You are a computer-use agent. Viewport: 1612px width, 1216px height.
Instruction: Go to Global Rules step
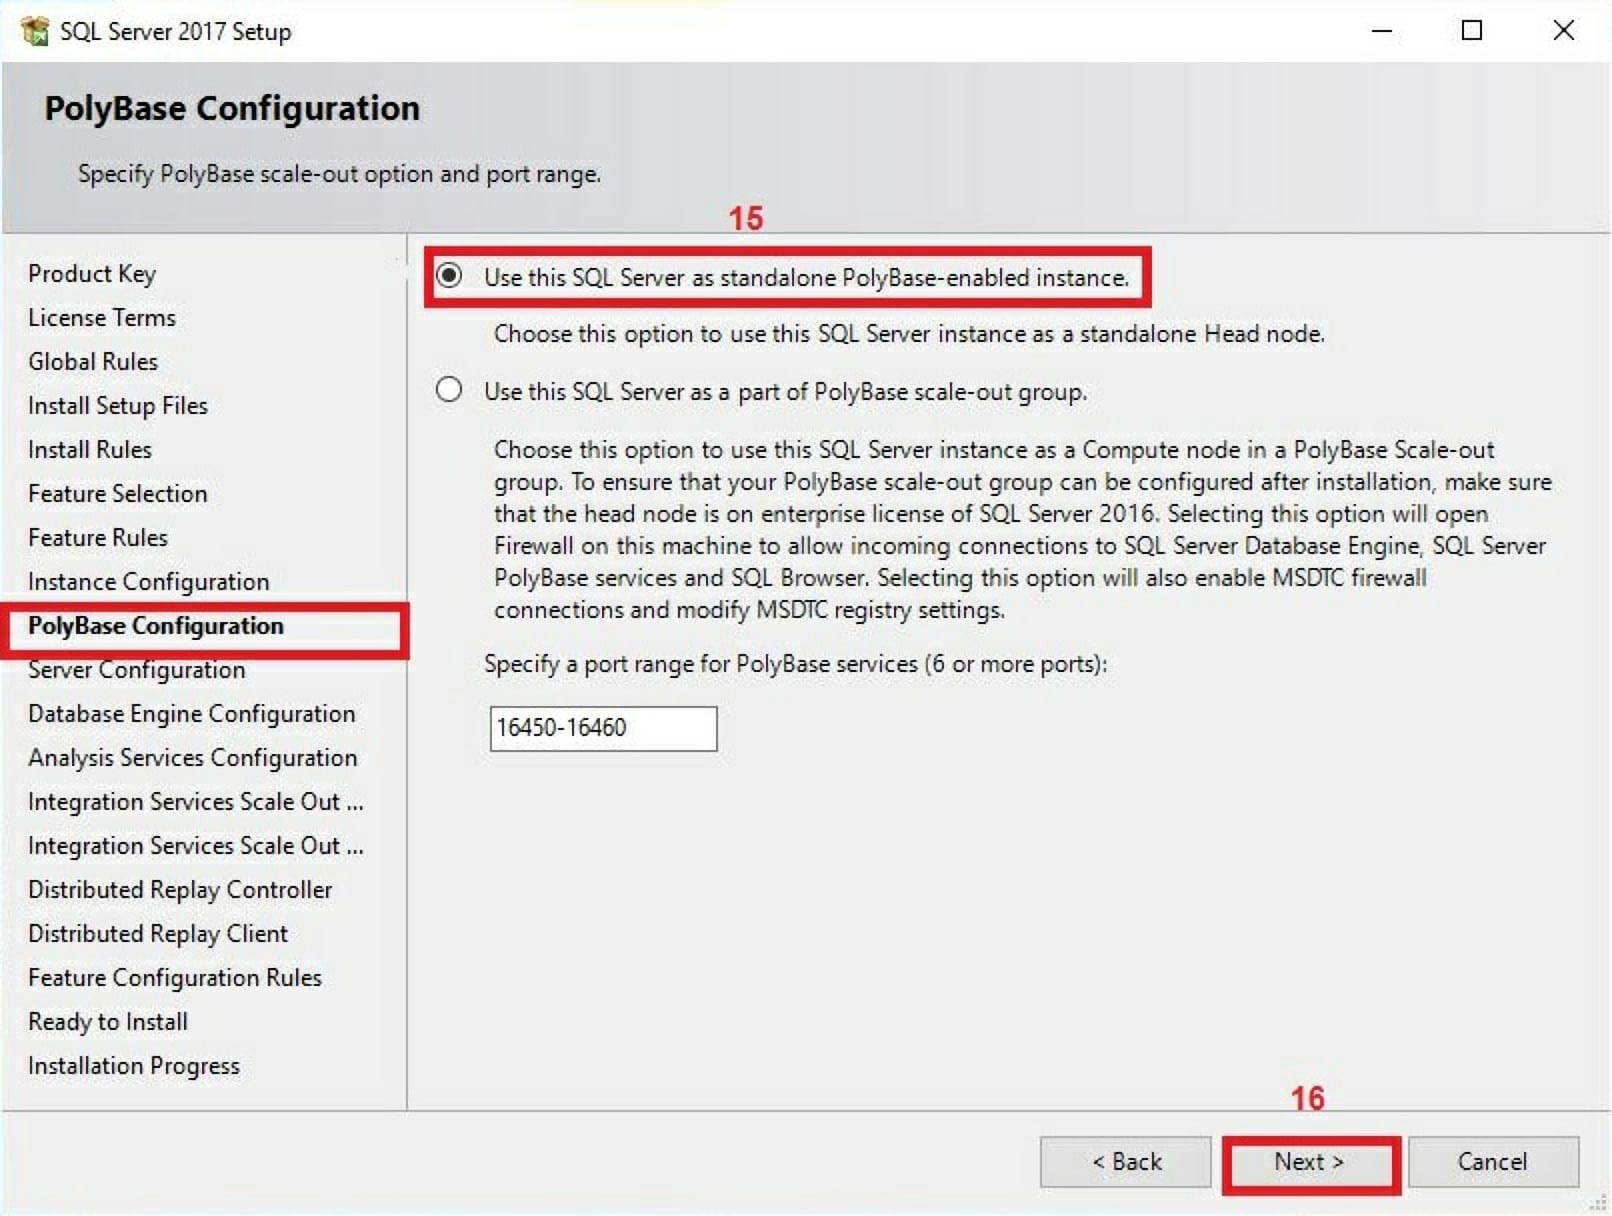pos(93,362)
